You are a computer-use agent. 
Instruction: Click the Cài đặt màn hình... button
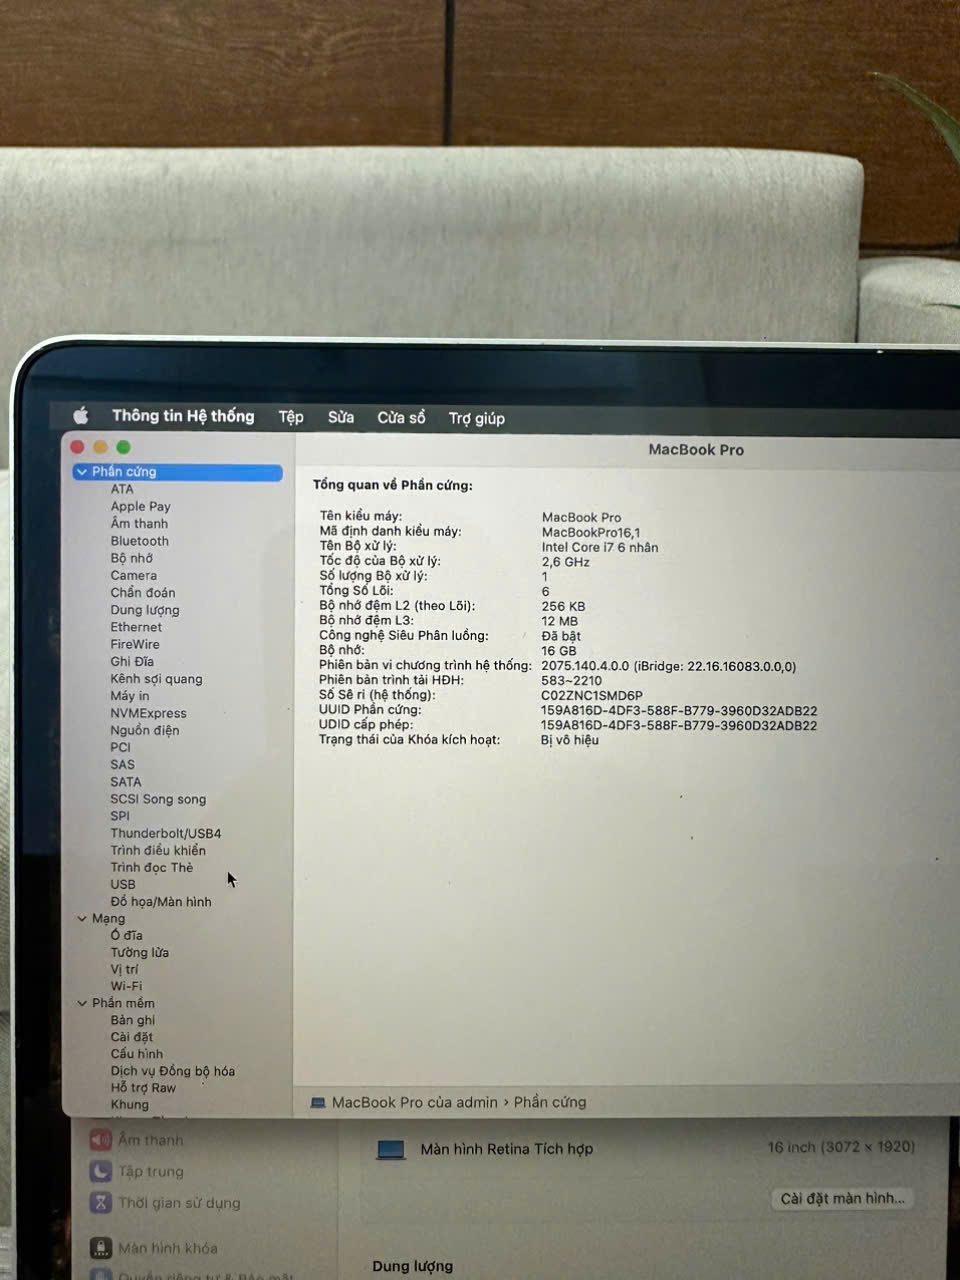point(842,1198)
